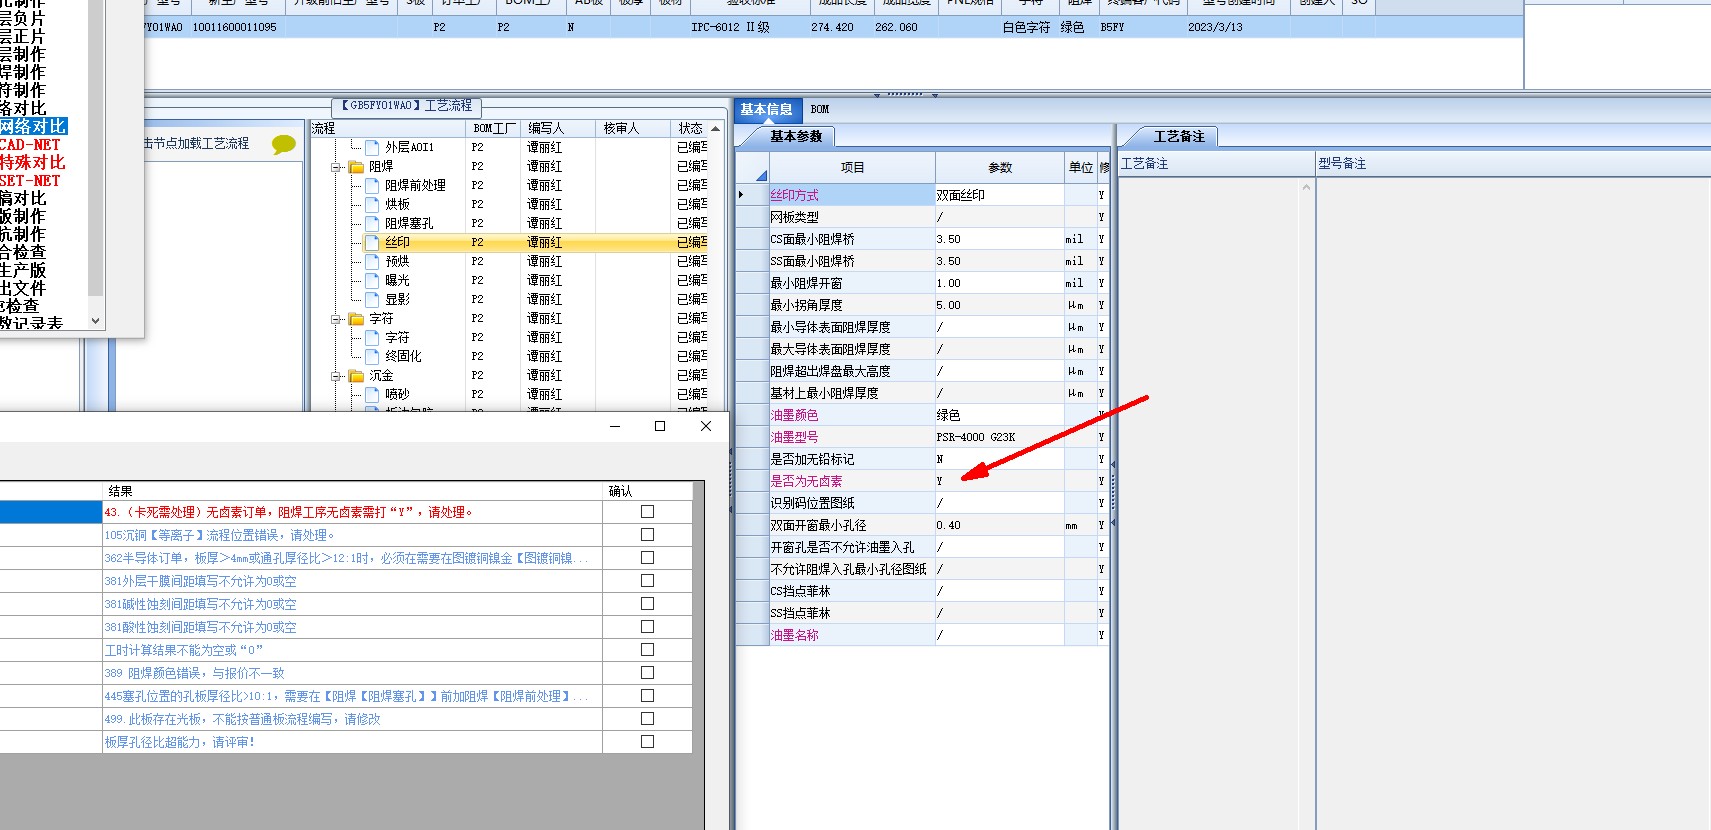Click the 项目 column header
The height and width of the screenshot is (830, 1711).
(852, 167)
